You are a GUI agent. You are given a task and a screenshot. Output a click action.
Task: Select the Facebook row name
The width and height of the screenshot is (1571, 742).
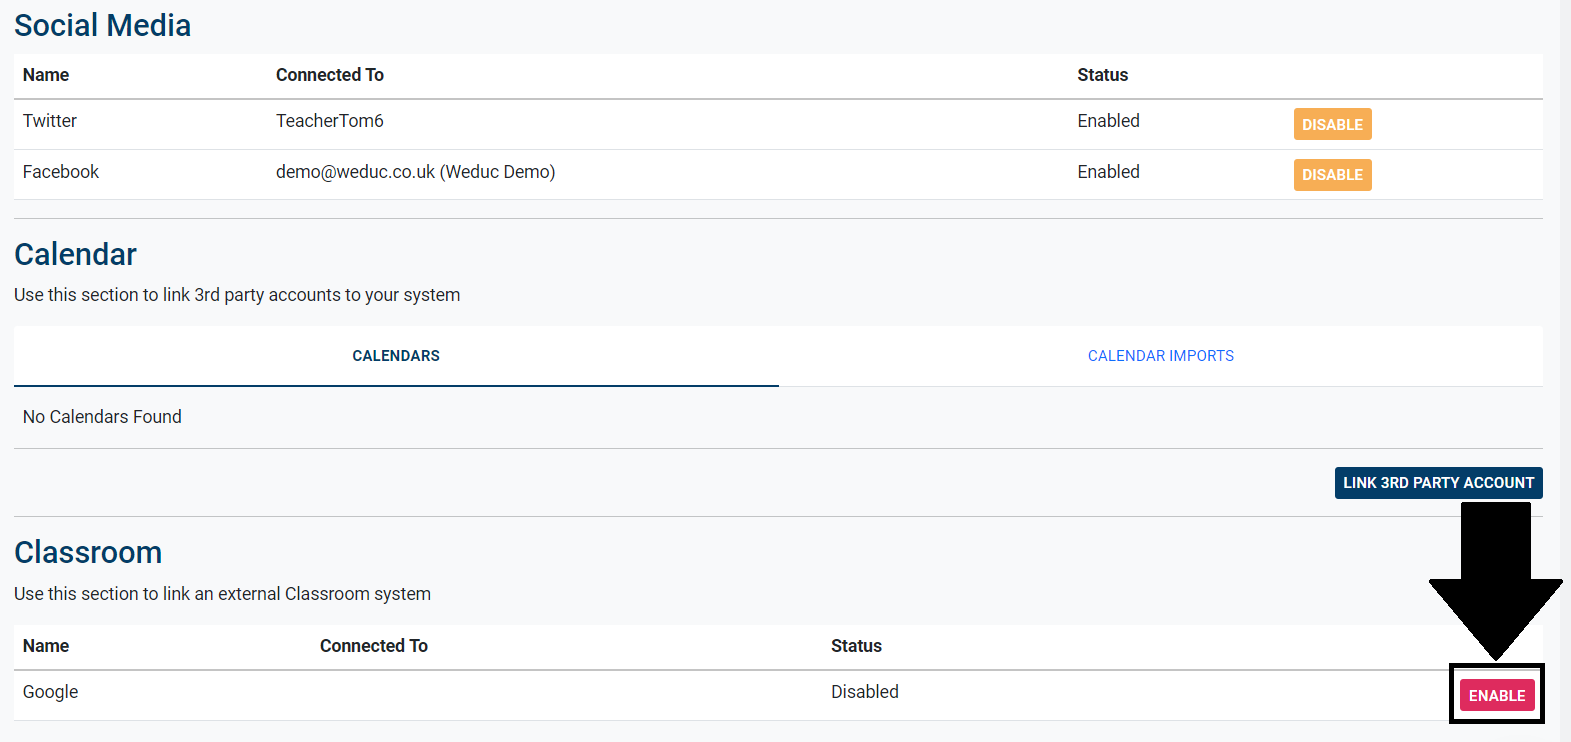click(x=61, y=172)
